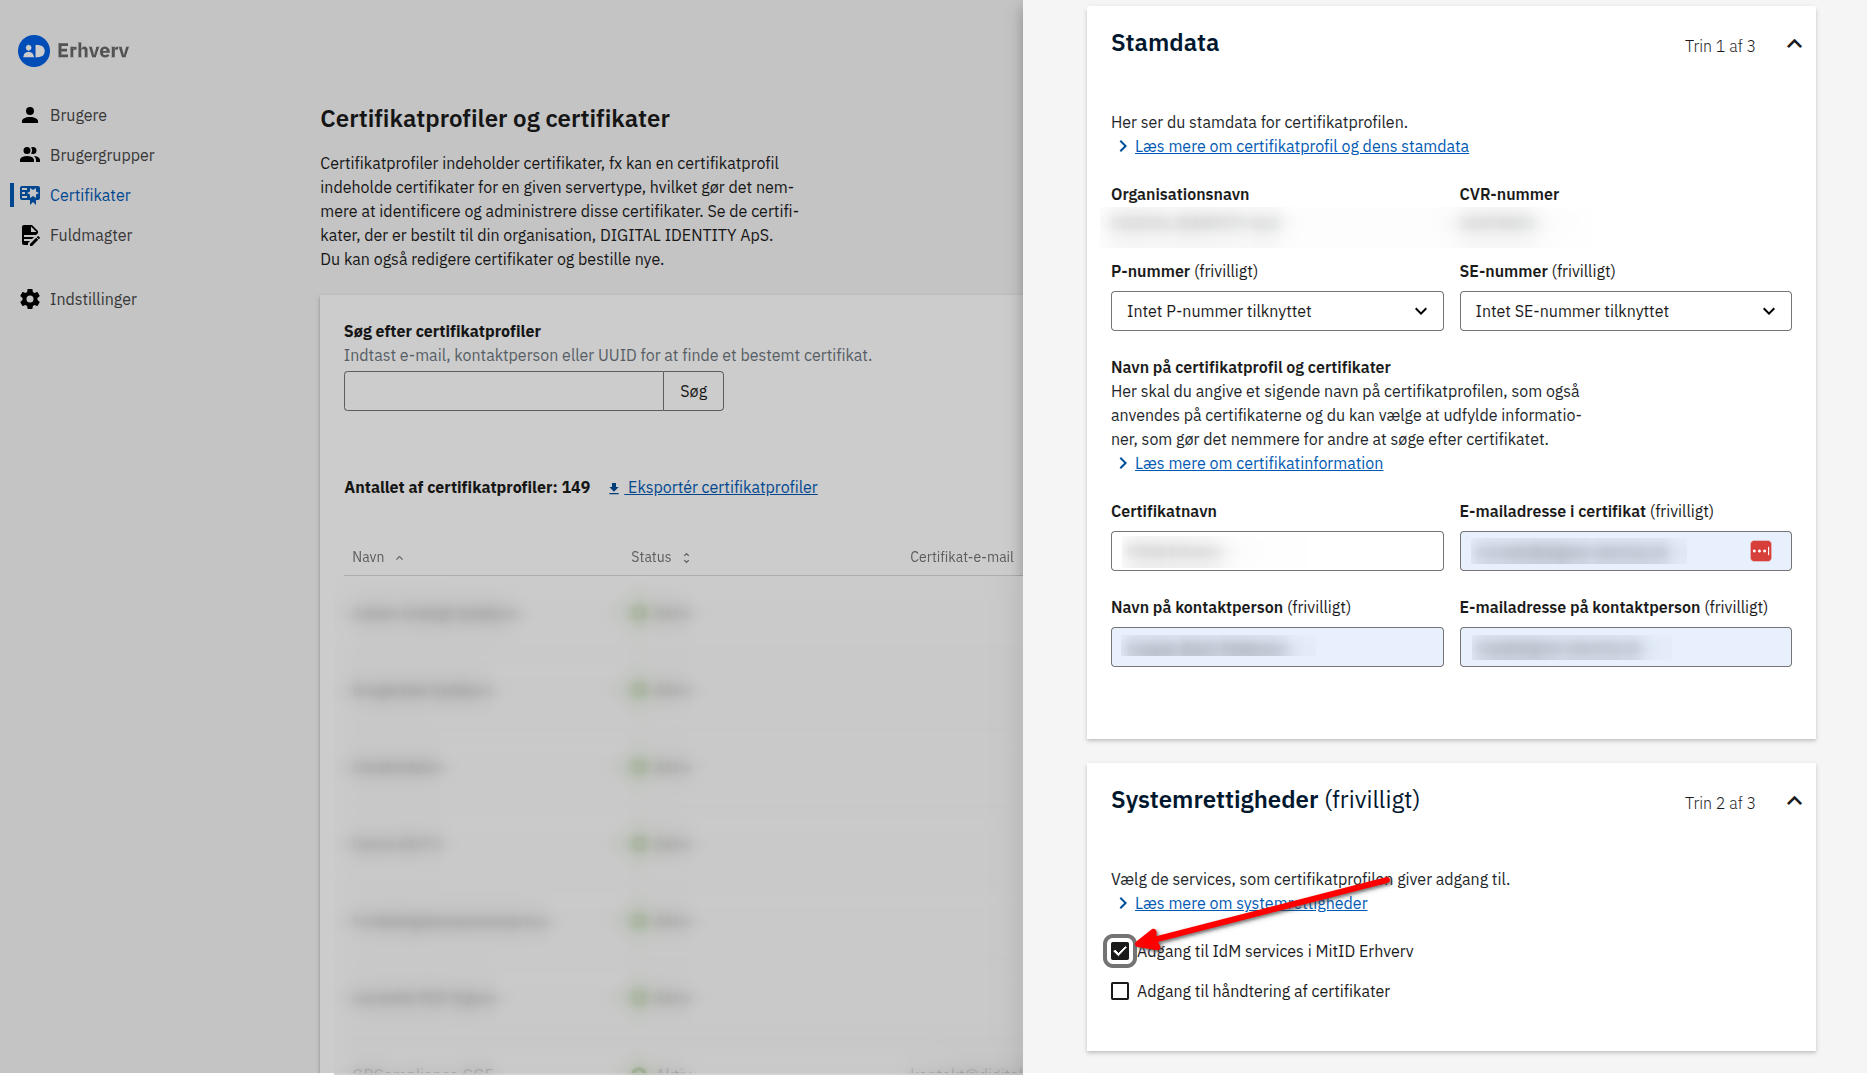
Task: Click the Systemrettigheder (frivilligt) heading
Action: 1265,800
